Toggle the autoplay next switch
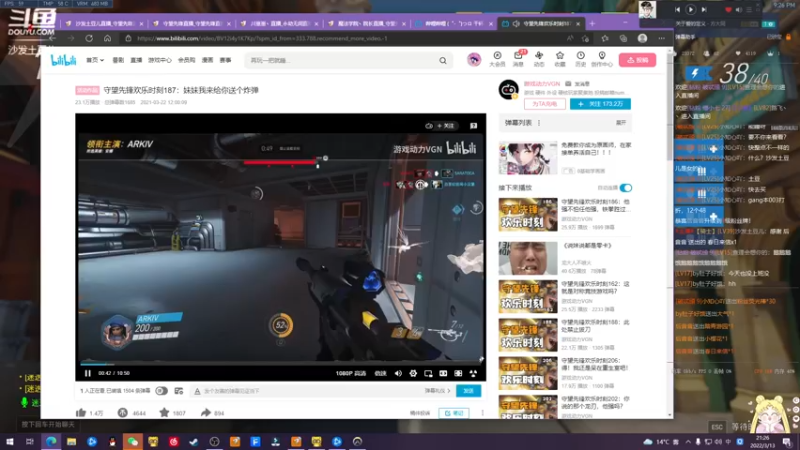The width and height of the screenshot is (800, 450). 626,188
